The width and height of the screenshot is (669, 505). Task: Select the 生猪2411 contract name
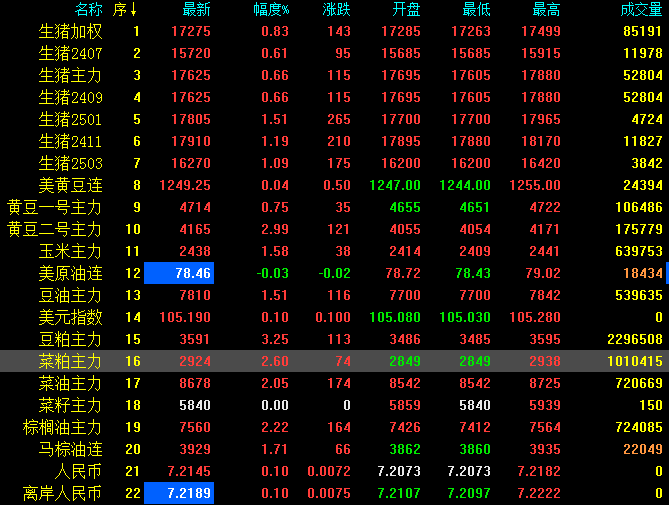pos(70,142)
